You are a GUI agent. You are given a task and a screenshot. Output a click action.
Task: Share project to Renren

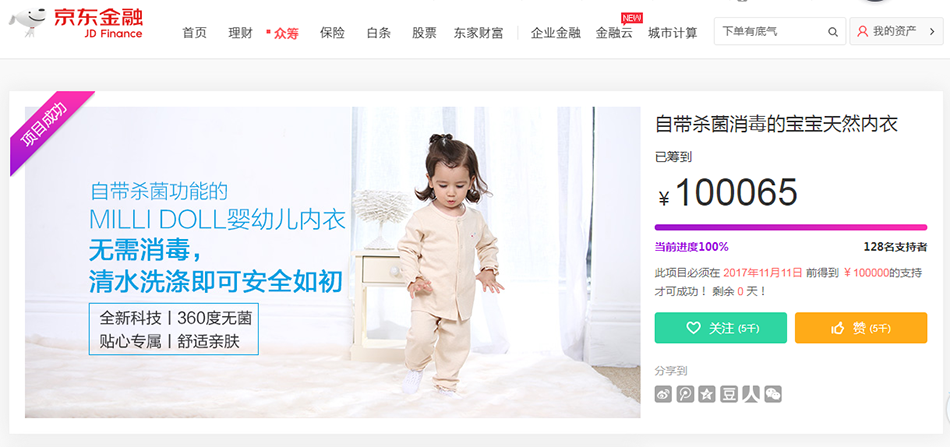coord(751,394)
